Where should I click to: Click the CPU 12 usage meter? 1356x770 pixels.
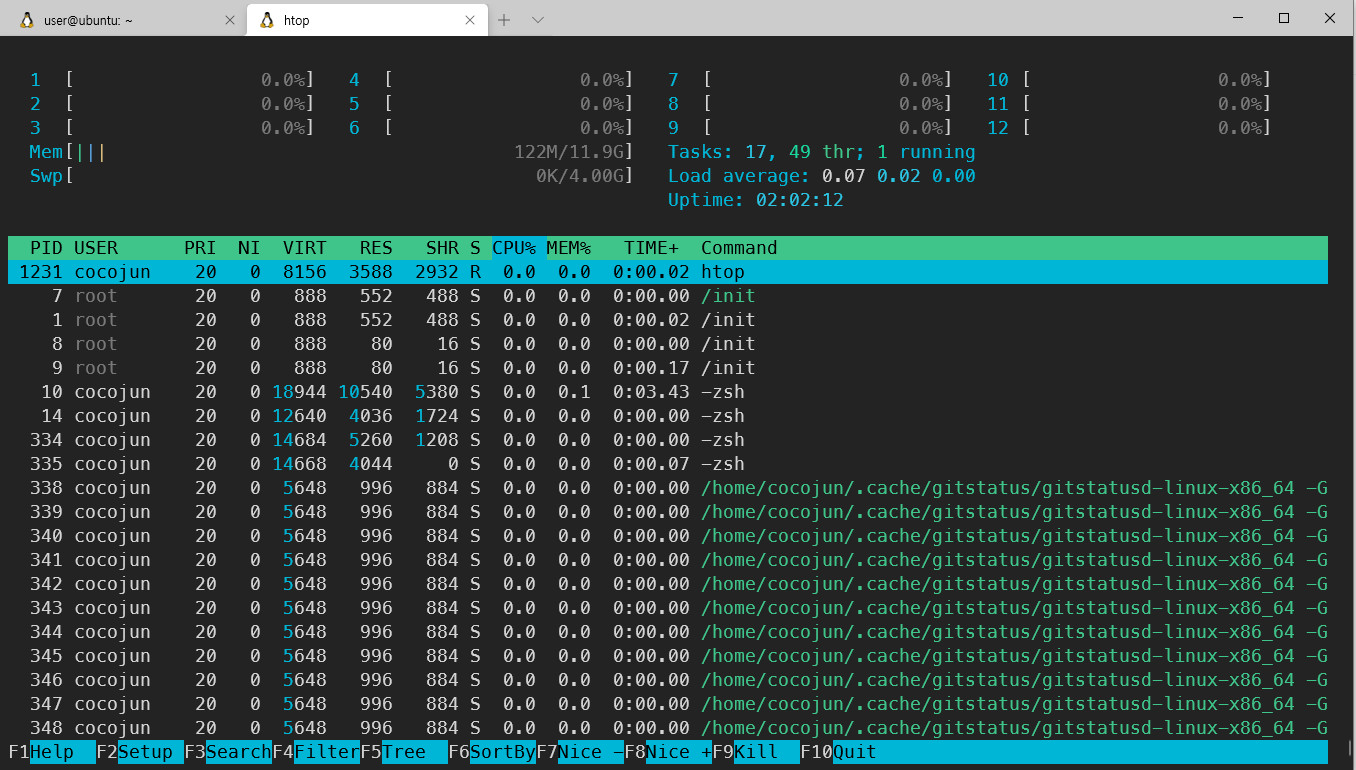pyautogui.click(x=1130, y=128)
